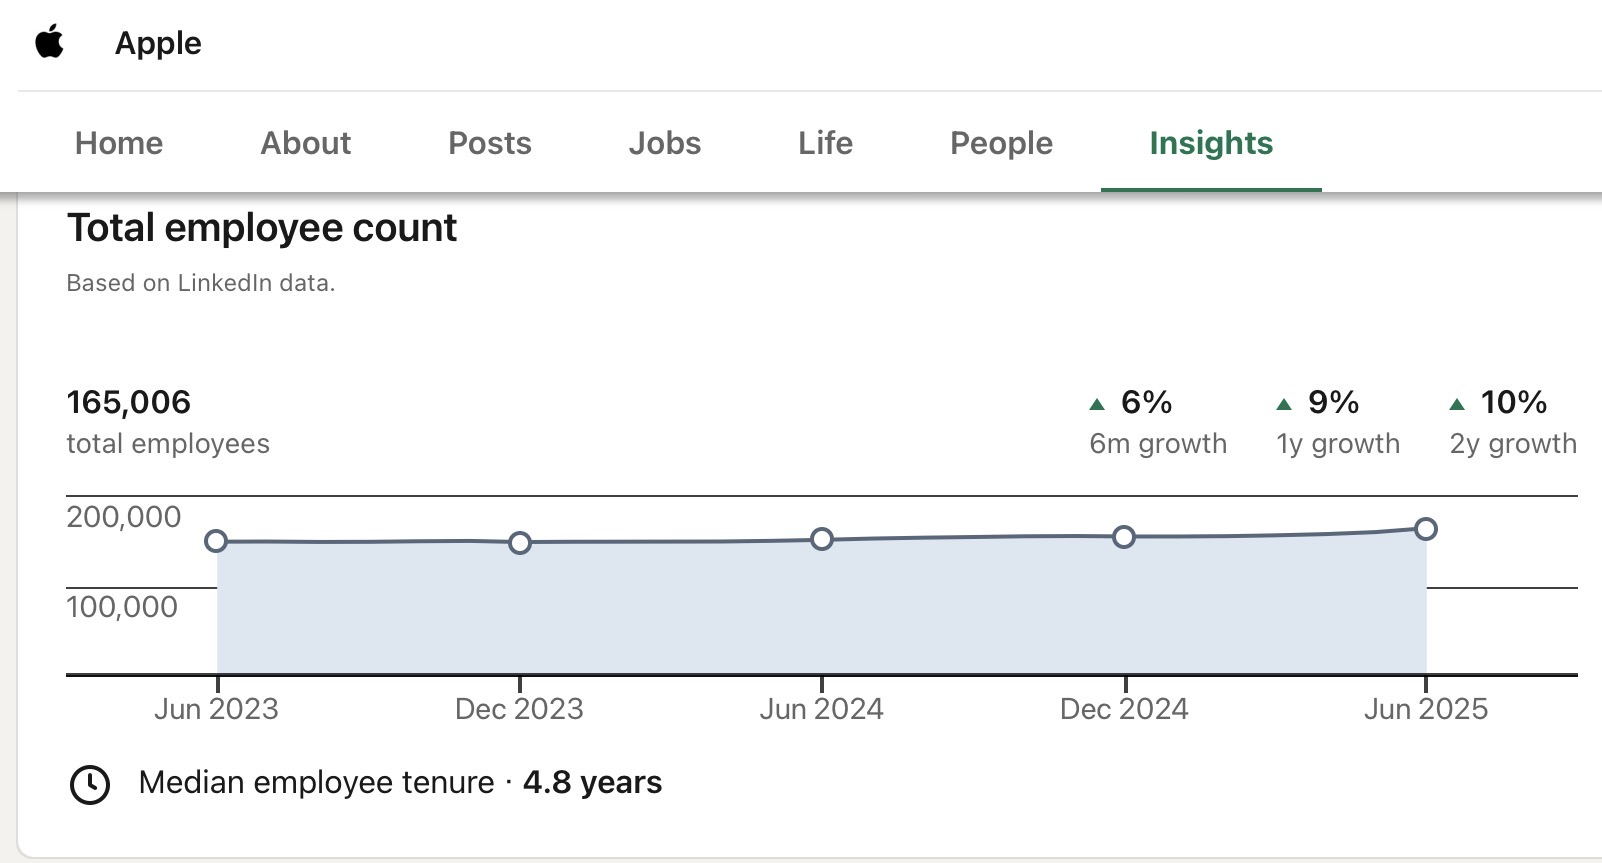Screen dimensions: 1602x863
Task: Switch to the People tab
Action: coord(1001,143)
